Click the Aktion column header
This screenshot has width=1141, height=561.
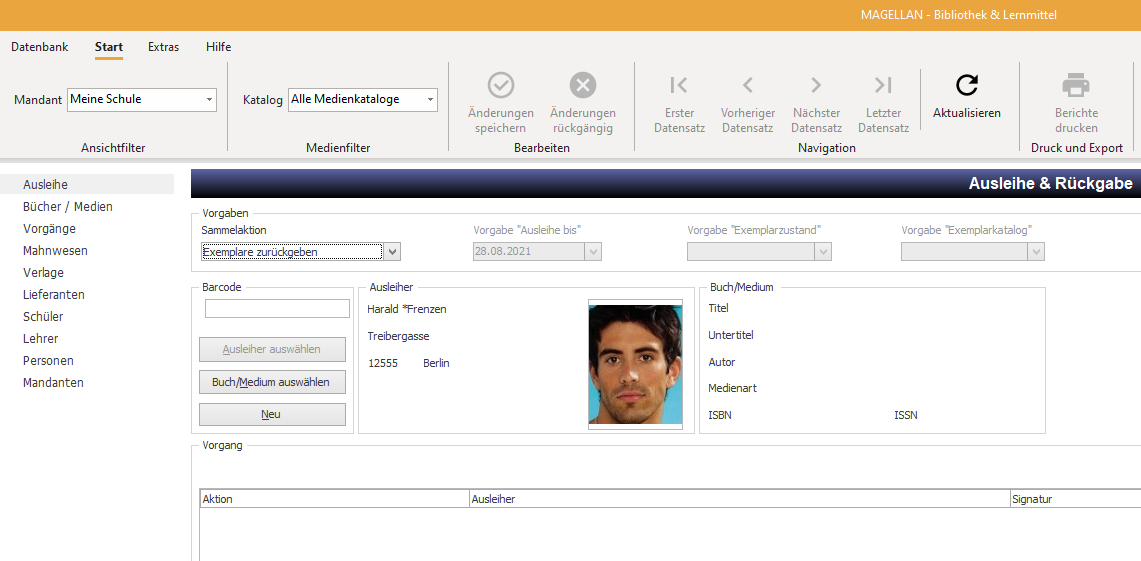[335, 499]
